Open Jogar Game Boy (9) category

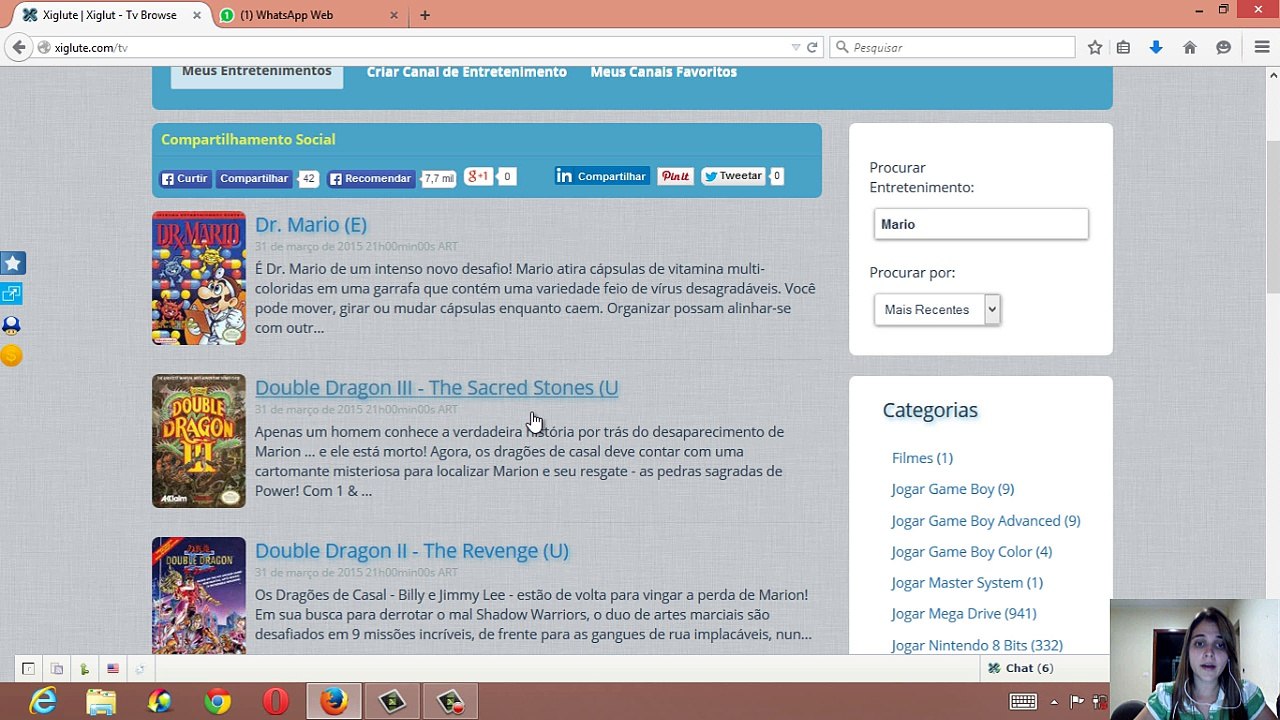pyautogui.click(x=952, y=489)
